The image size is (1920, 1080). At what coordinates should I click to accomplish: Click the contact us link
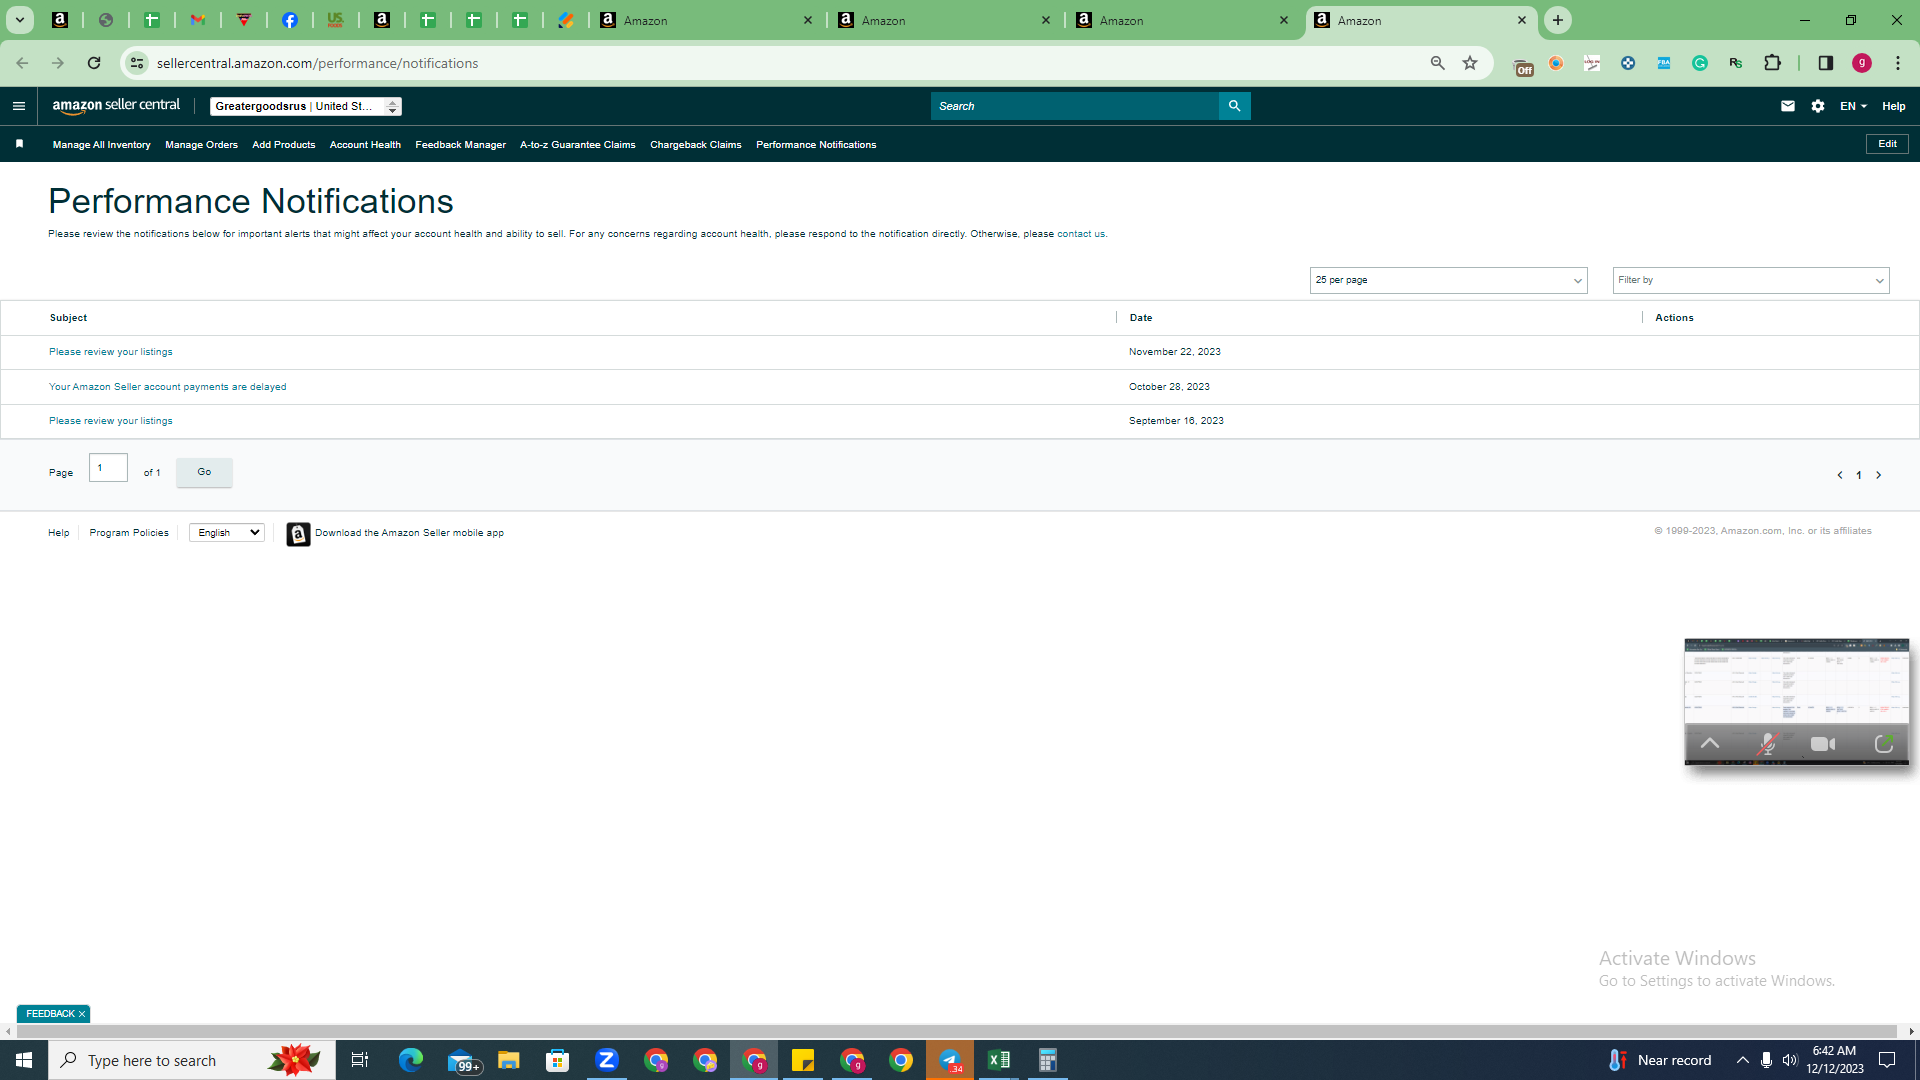pyautogui.click(x=1081, y=234)
